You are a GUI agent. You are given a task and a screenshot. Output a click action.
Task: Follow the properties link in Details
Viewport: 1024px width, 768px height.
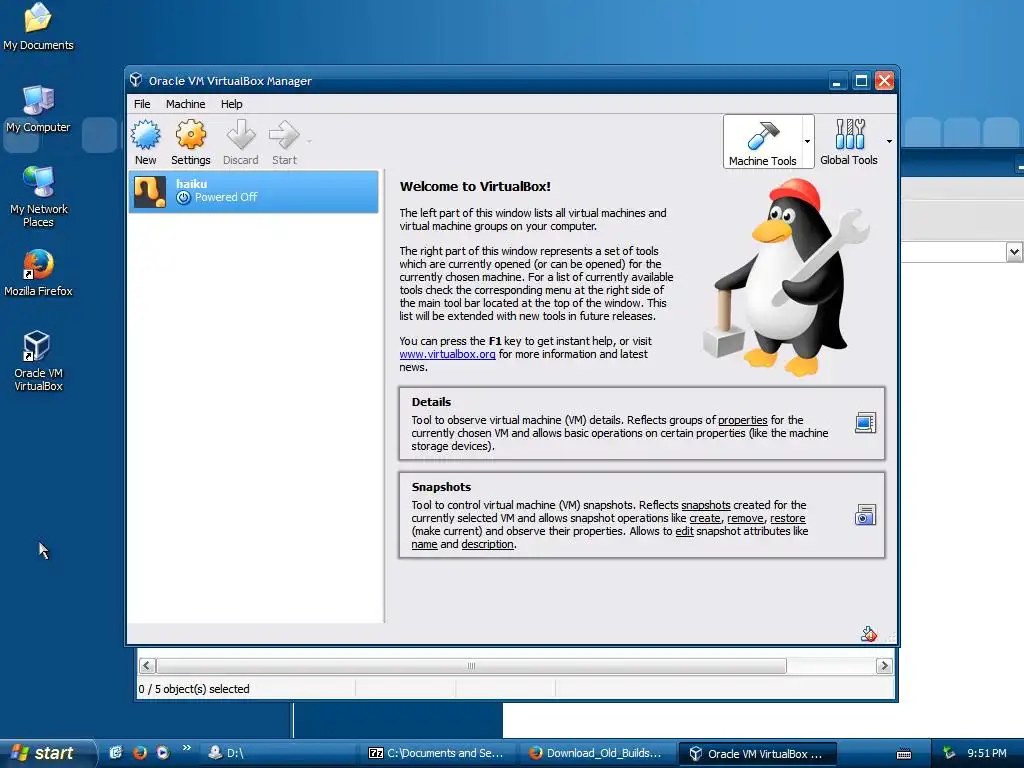point(743,420)
